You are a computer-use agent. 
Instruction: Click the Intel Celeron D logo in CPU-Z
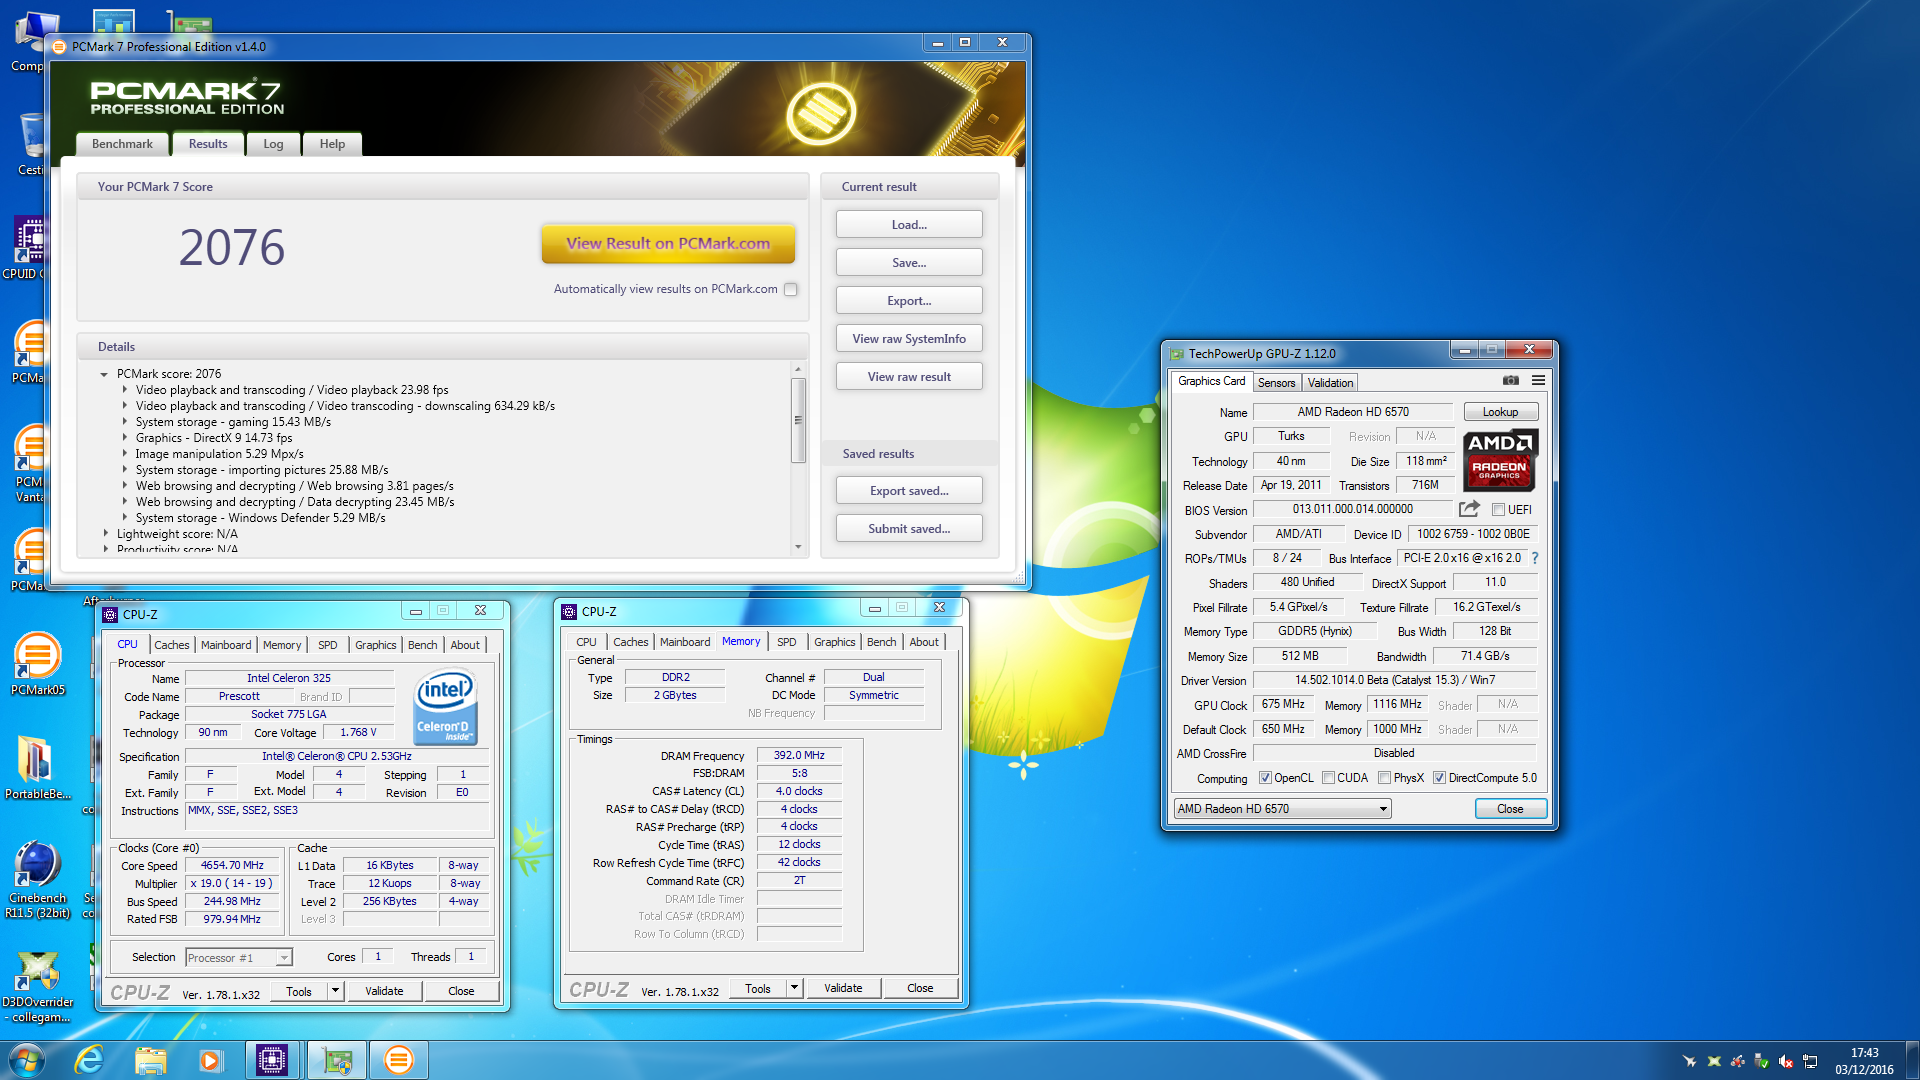445,707
